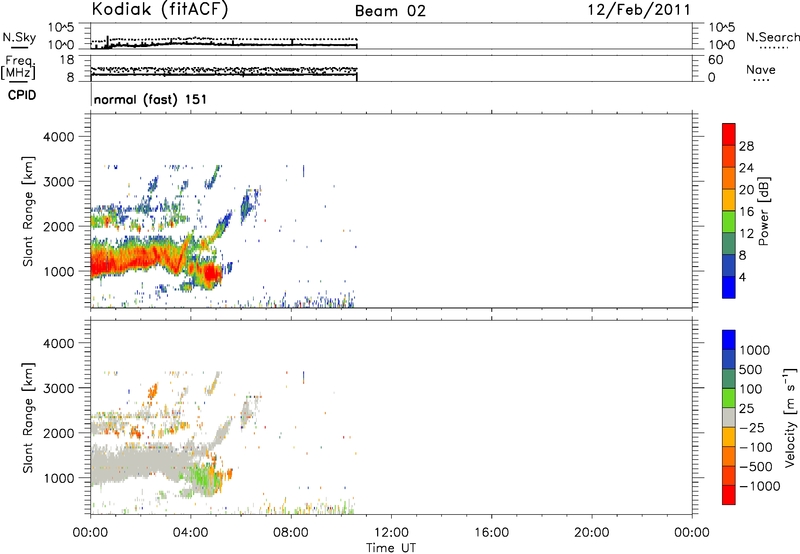Click the 20:00 time axis label
Image resolution: width=800 pixels, height=554 pixels.
click(592, 533)
